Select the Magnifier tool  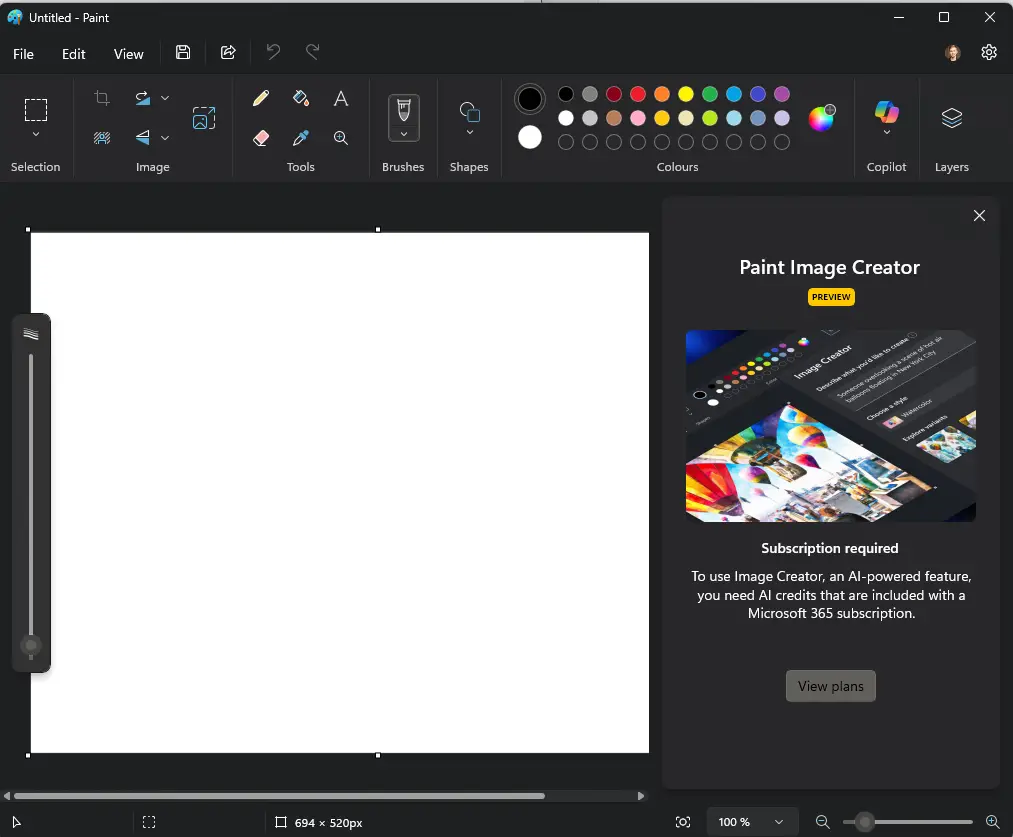(341, 138)
